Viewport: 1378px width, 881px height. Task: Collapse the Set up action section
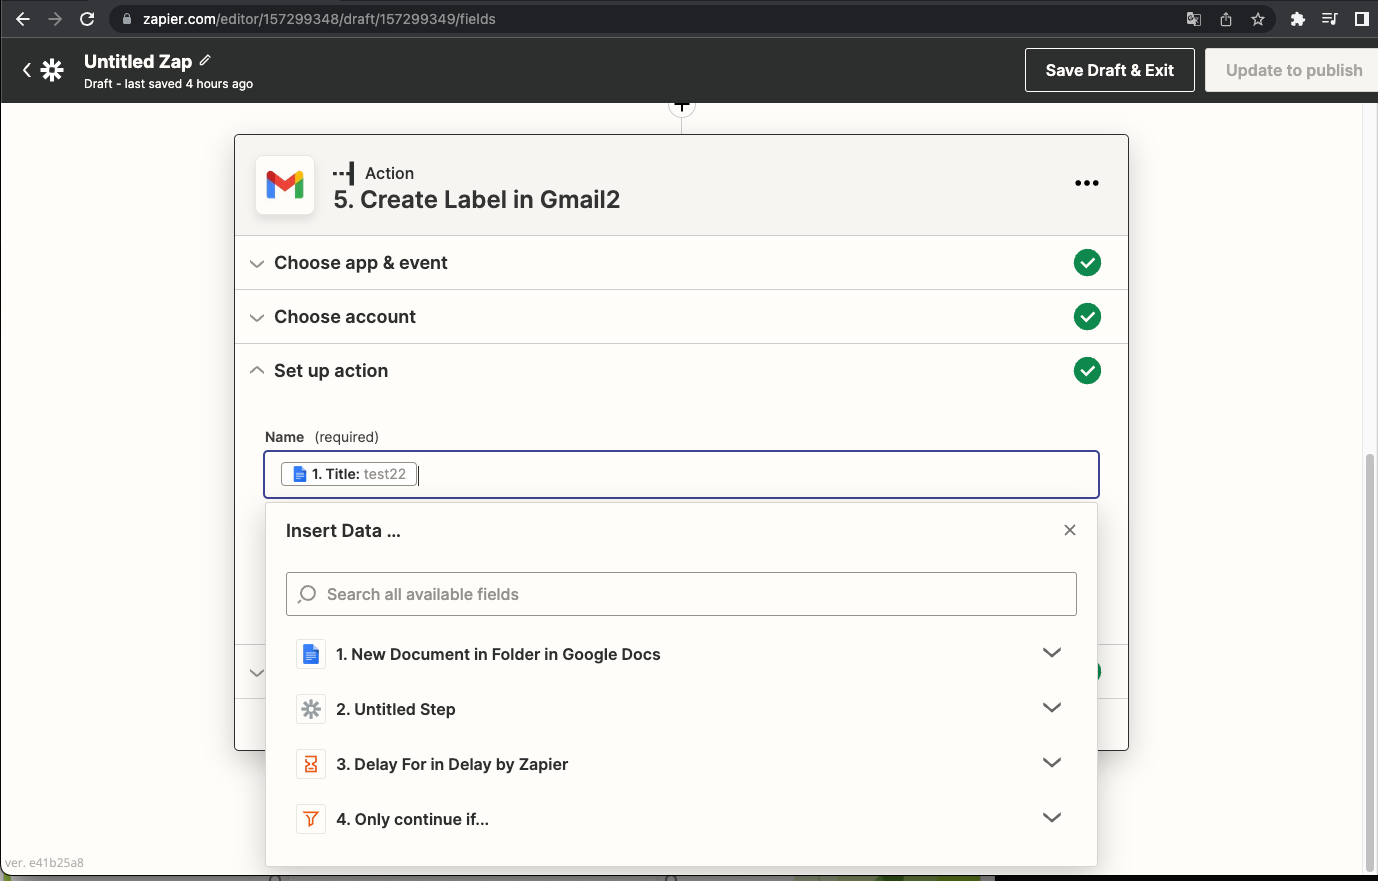(x=682, y=371)
